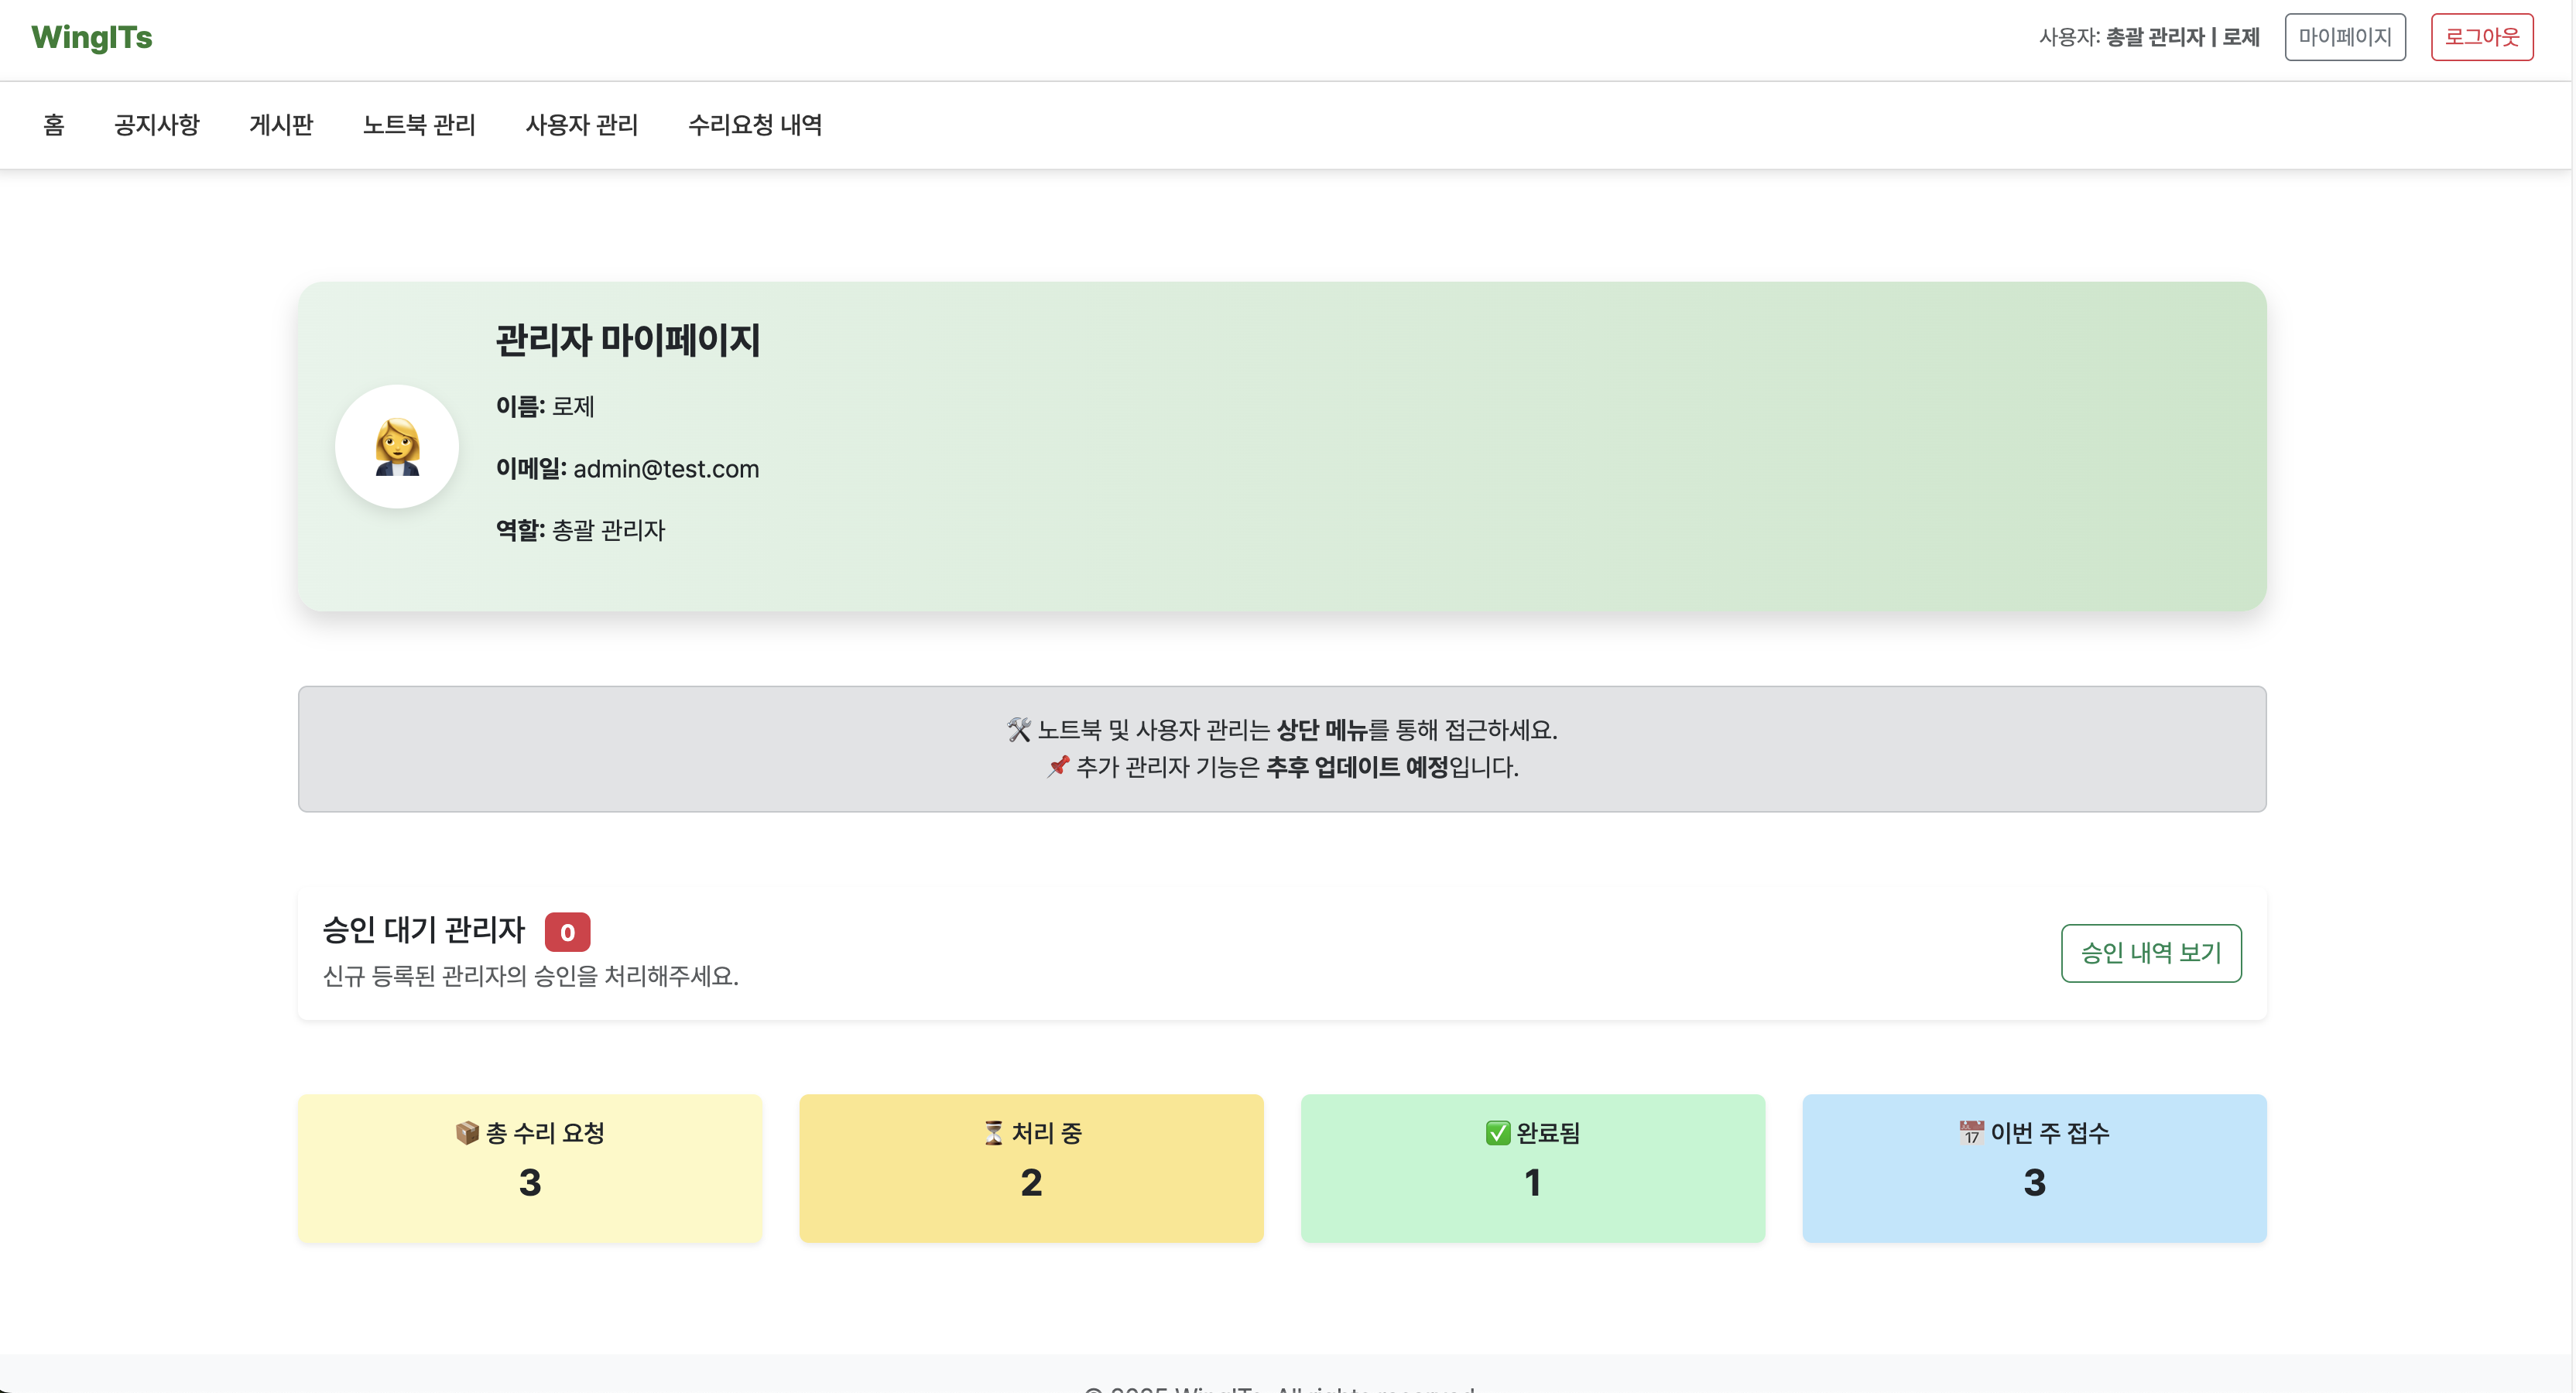Open 수리요청 내역 page
Image resolution: width=2576 pixels, height=1393 pixels.
click(x=755, y=125)
